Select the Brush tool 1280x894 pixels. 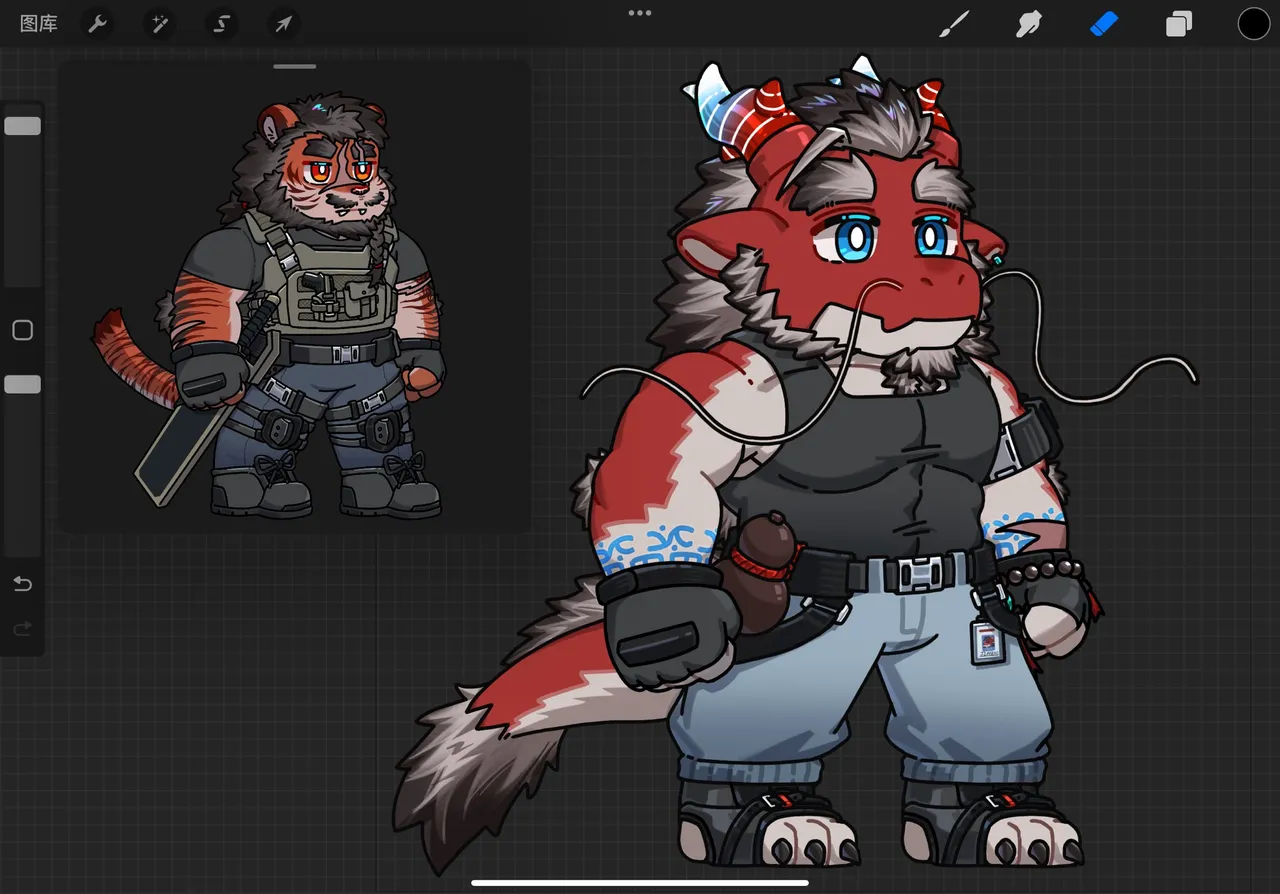[955, 24]
